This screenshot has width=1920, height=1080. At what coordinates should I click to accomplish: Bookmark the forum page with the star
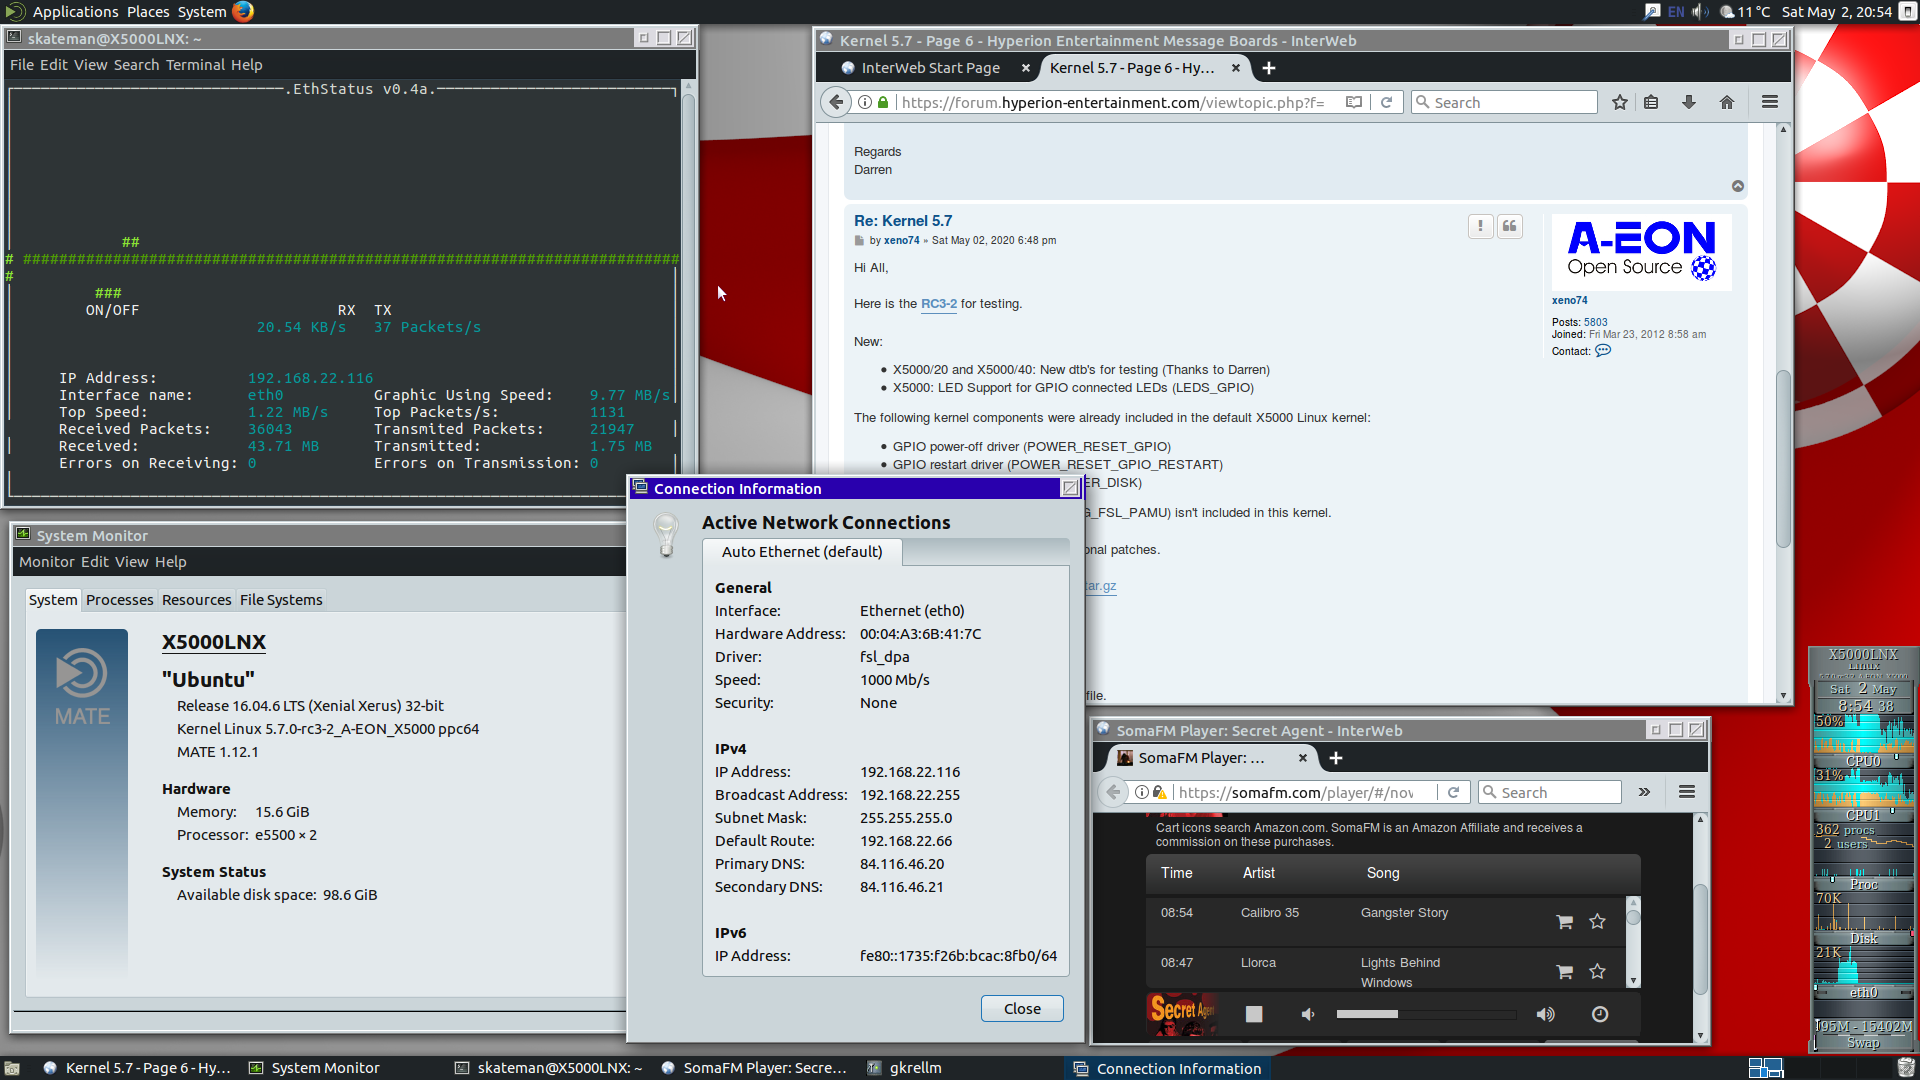coord(1619,102)
